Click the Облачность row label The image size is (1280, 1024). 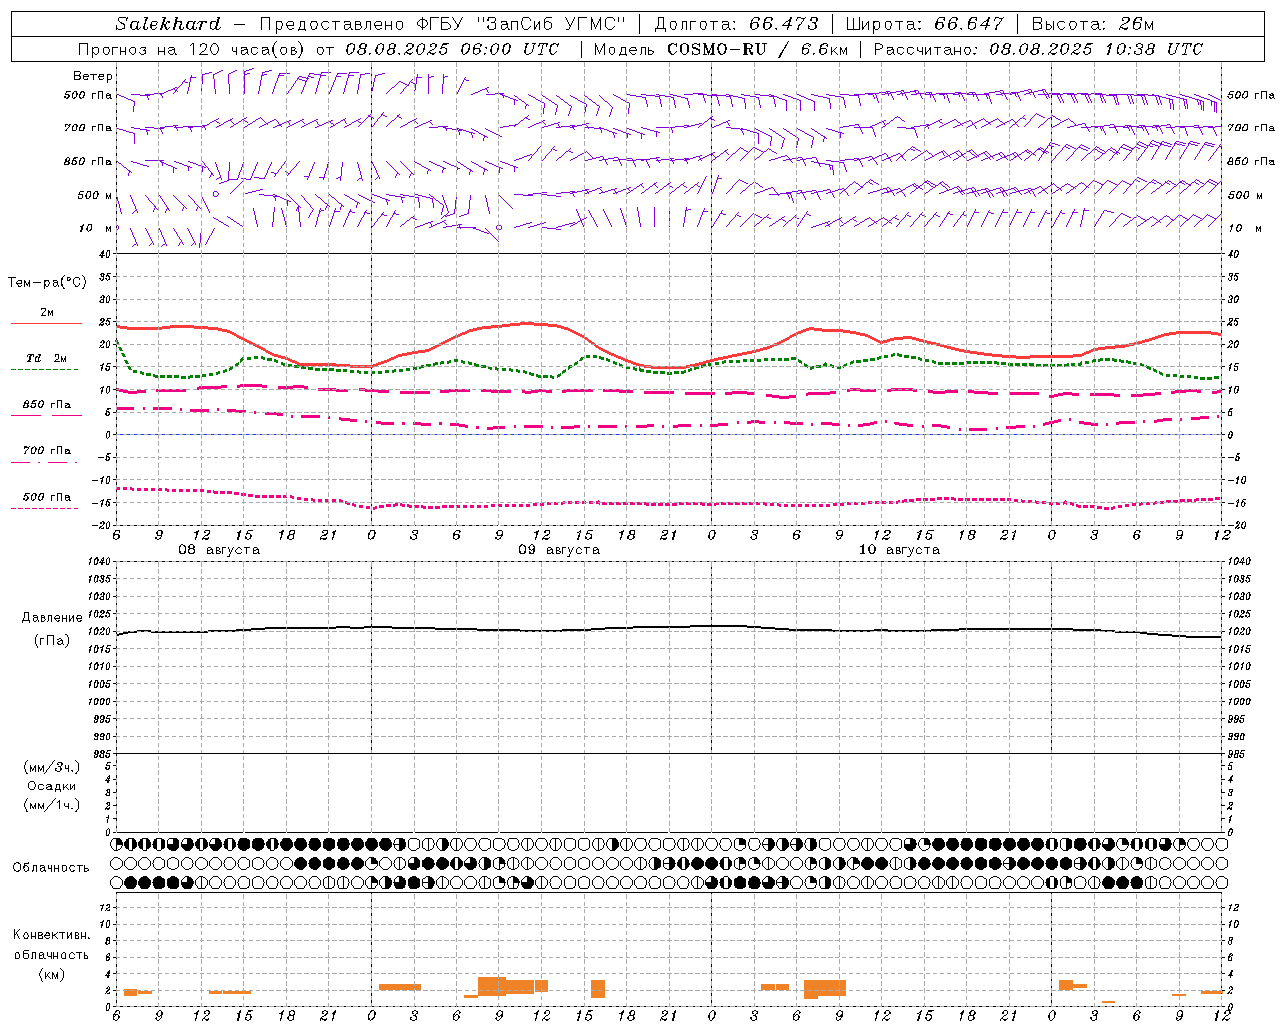pyautogui.click(x=51, y=868)
